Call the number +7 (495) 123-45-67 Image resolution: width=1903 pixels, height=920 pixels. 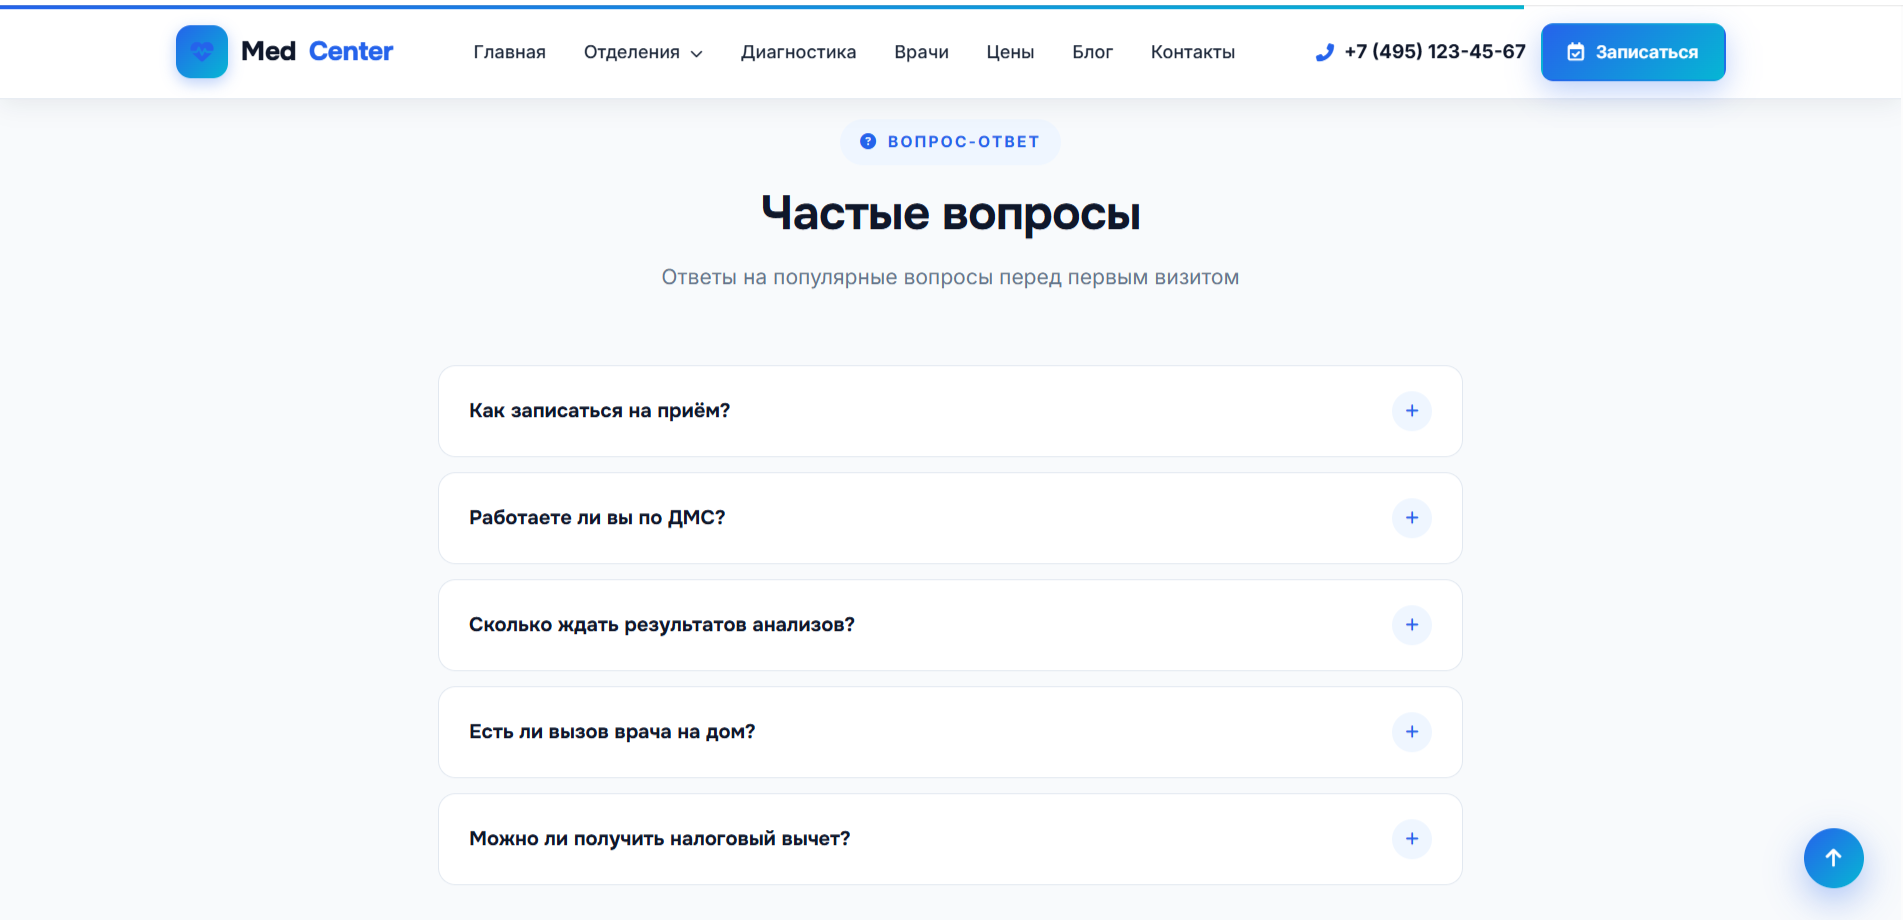[1435, 52]
